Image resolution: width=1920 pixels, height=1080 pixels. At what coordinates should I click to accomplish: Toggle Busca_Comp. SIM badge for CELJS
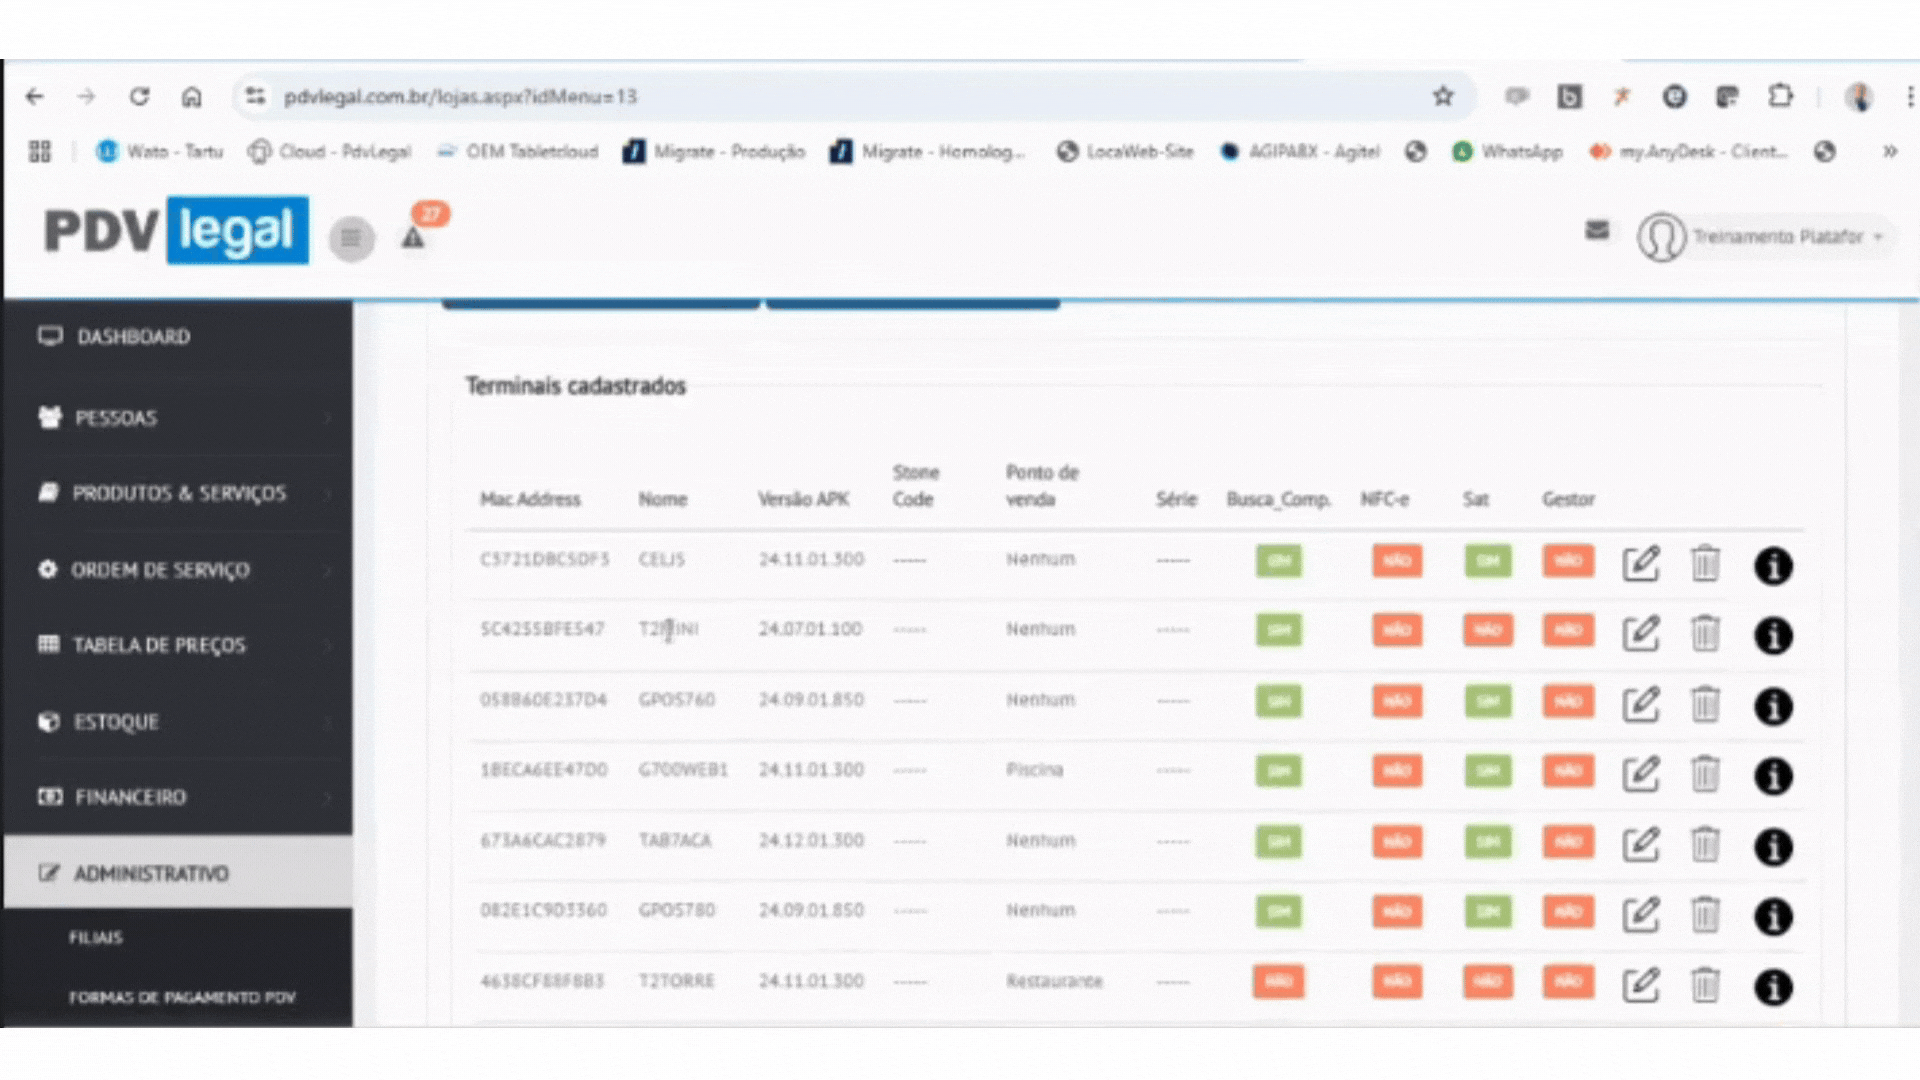point(1279,561)
